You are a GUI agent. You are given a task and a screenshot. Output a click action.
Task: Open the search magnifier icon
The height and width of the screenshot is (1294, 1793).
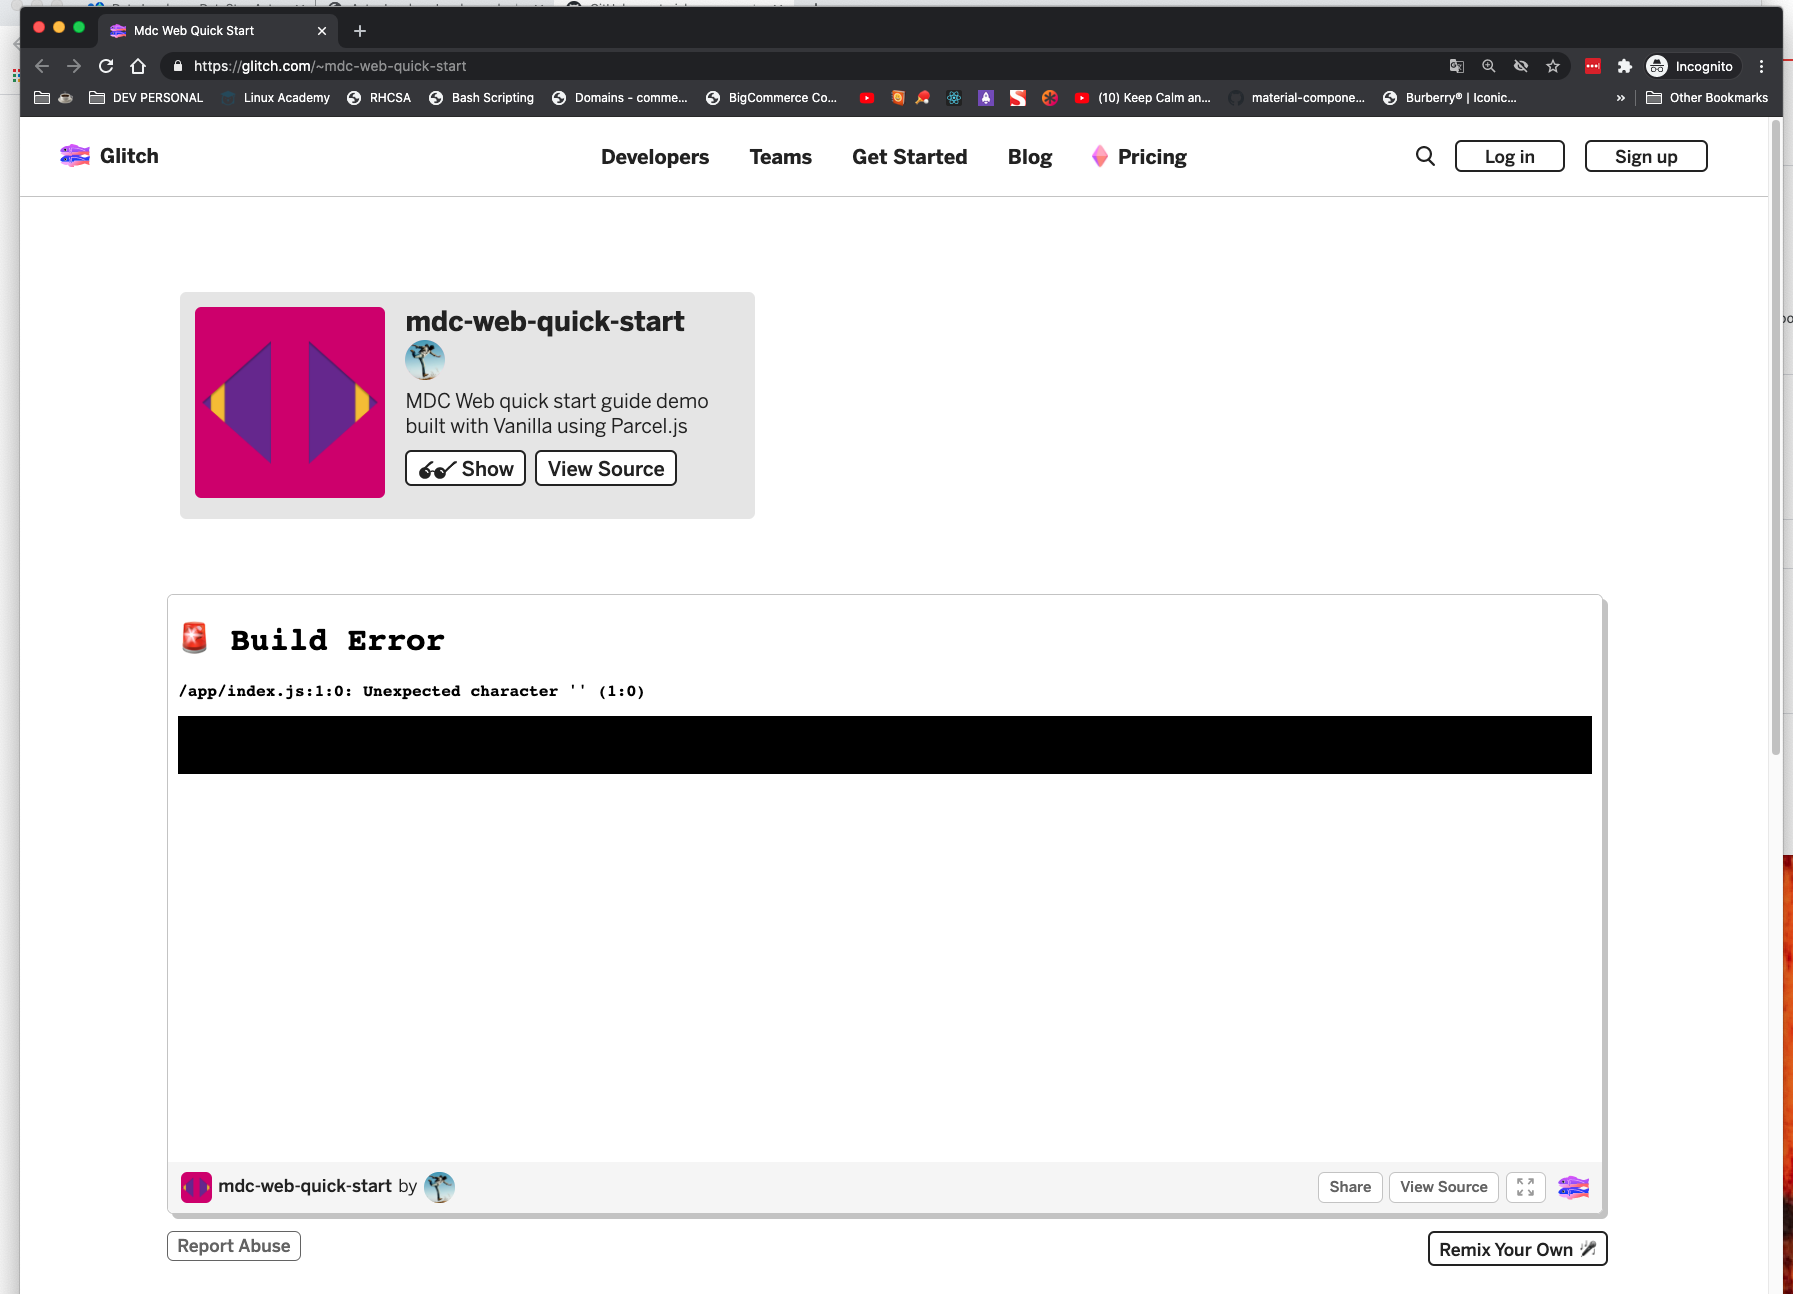(1425, 156)
